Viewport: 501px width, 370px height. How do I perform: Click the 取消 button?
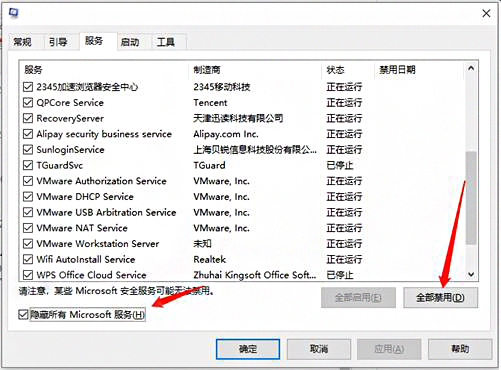click(x=319, y=349)
